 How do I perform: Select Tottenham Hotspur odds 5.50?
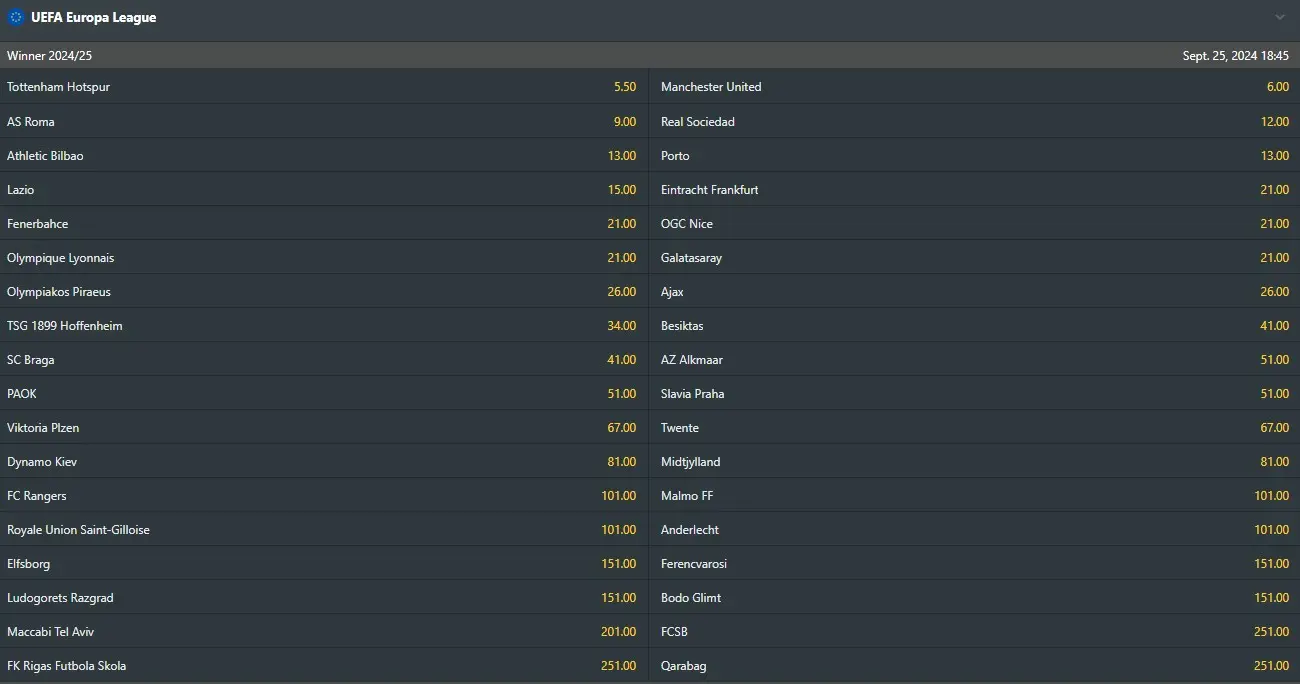point(624,87)
